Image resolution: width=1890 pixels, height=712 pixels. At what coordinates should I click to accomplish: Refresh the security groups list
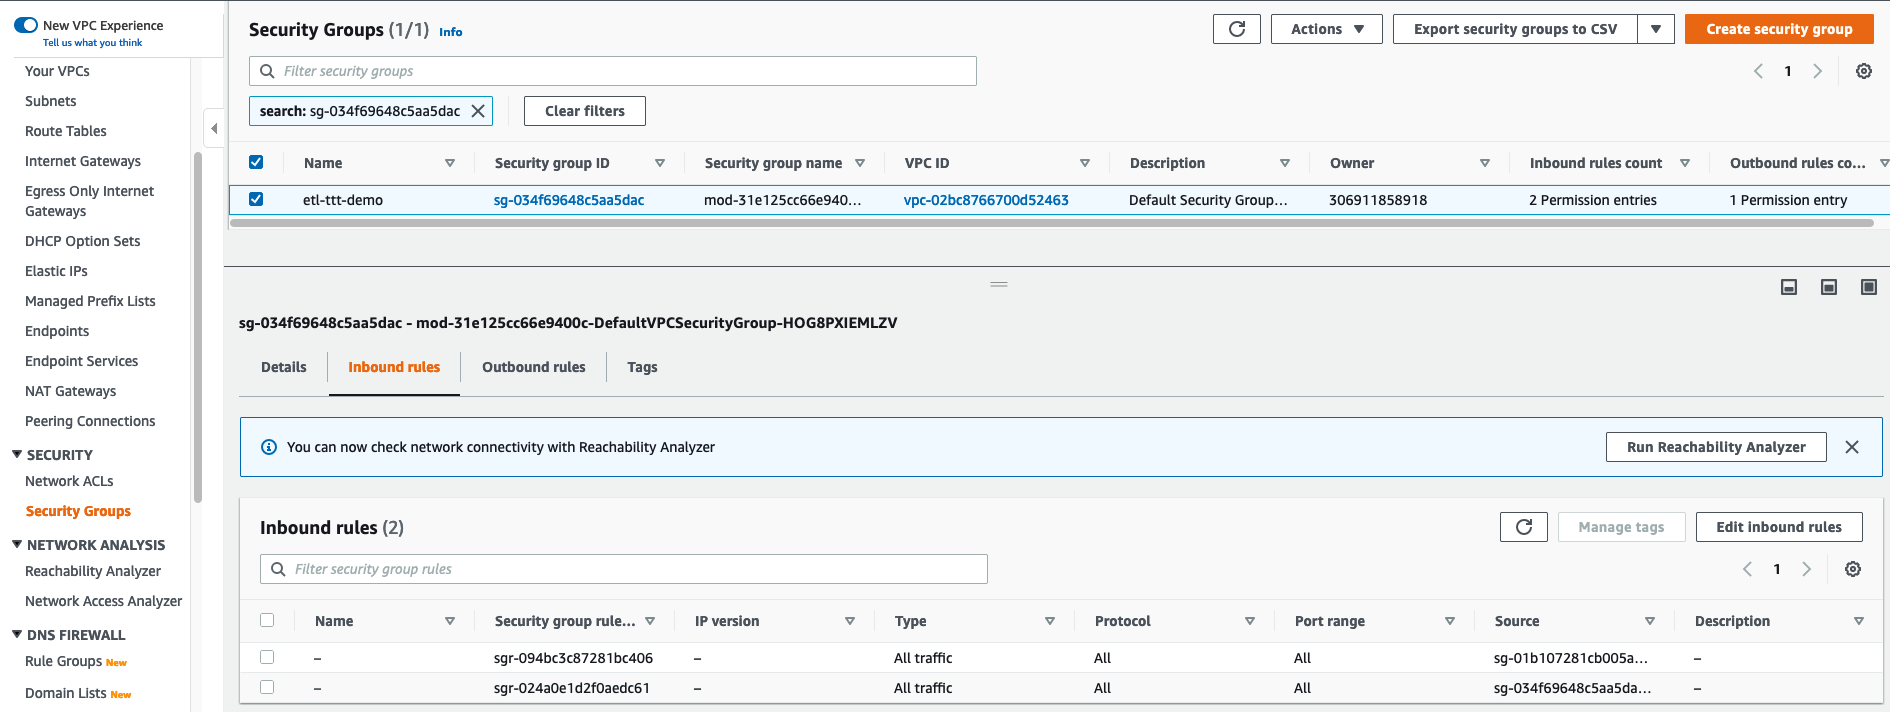point(1237,29)
